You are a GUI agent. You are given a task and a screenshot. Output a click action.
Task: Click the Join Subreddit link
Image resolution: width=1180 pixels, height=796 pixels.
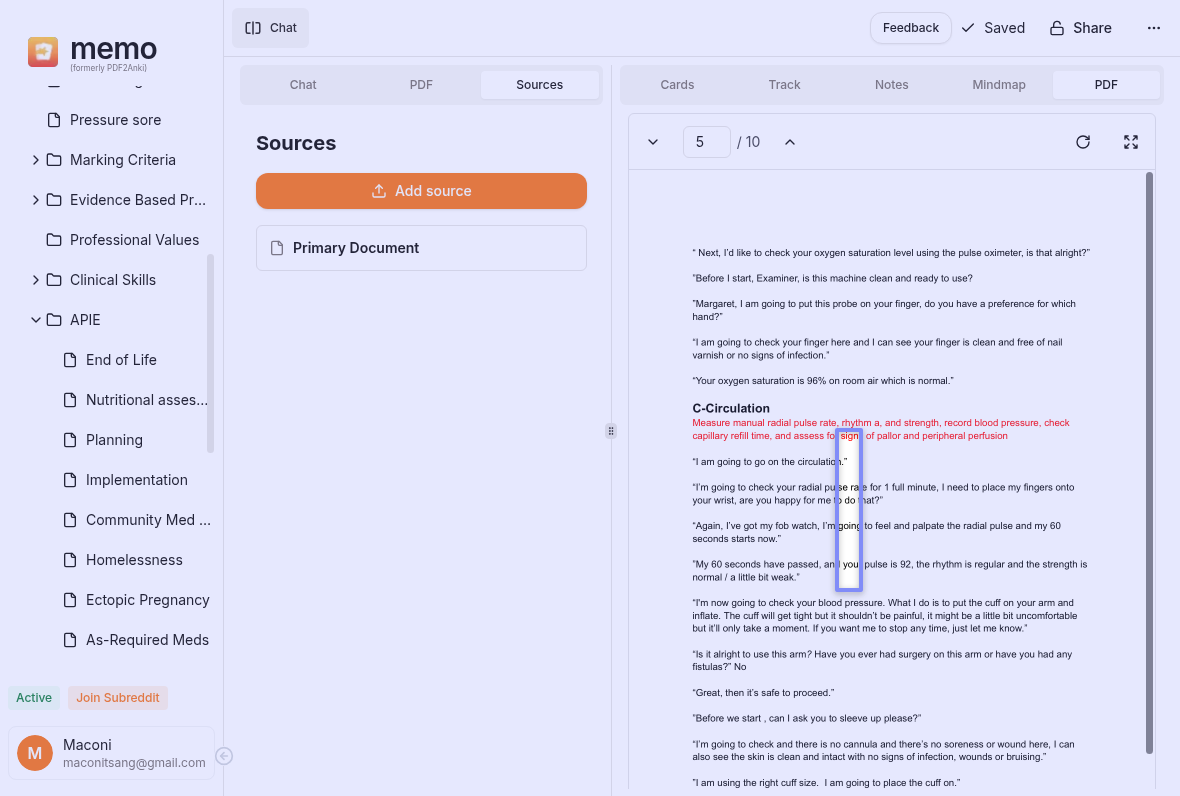[117, 698]
